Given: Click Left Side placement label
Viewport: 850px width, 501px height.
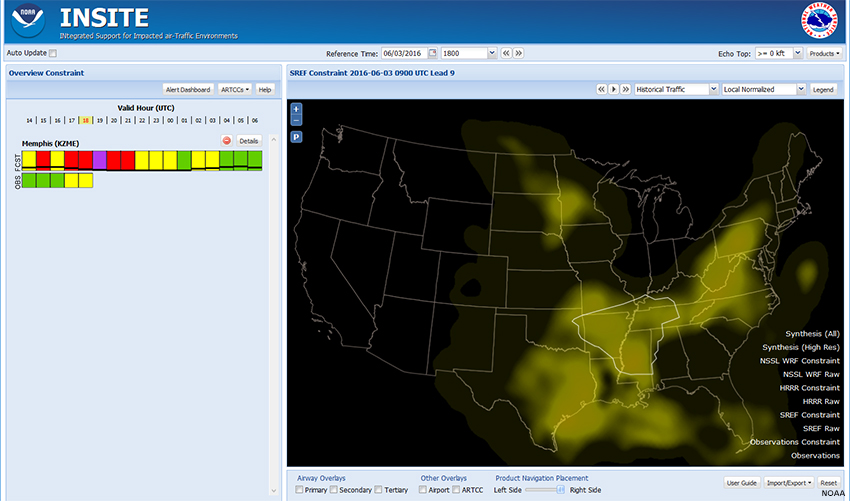Looking at the screenshot, I should tap(507, 490).
